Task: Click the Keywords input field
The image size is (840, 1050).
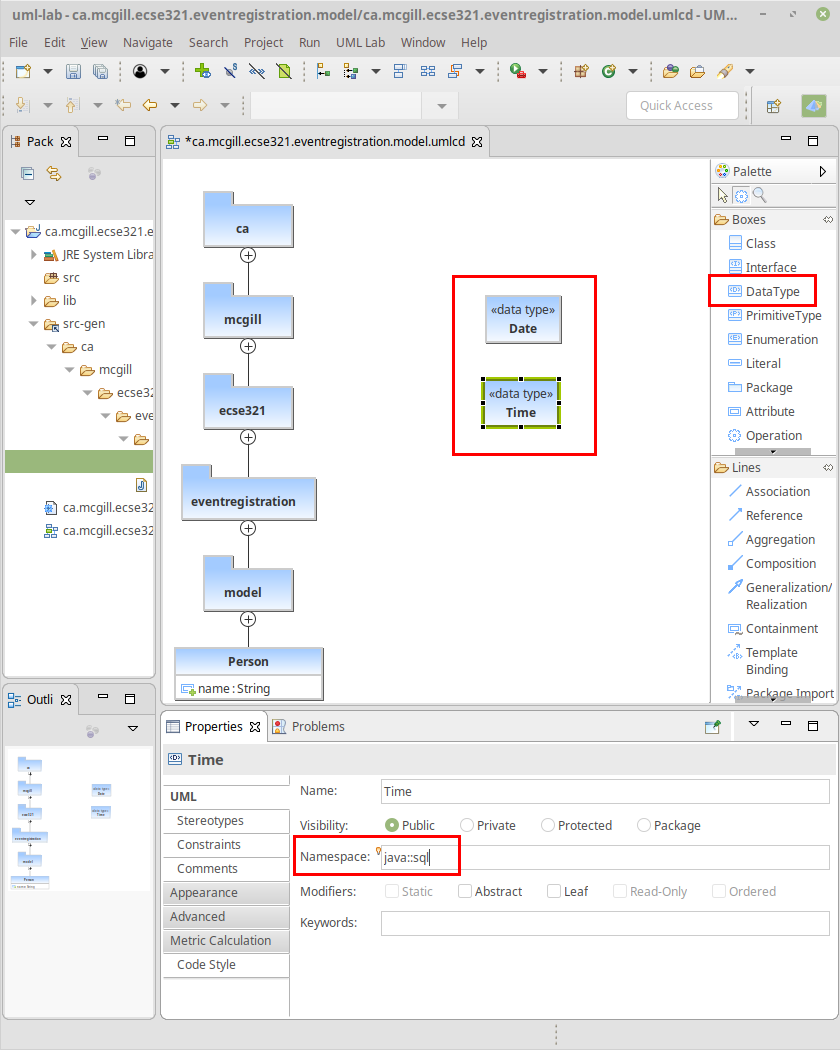Action: click(606, 923)
